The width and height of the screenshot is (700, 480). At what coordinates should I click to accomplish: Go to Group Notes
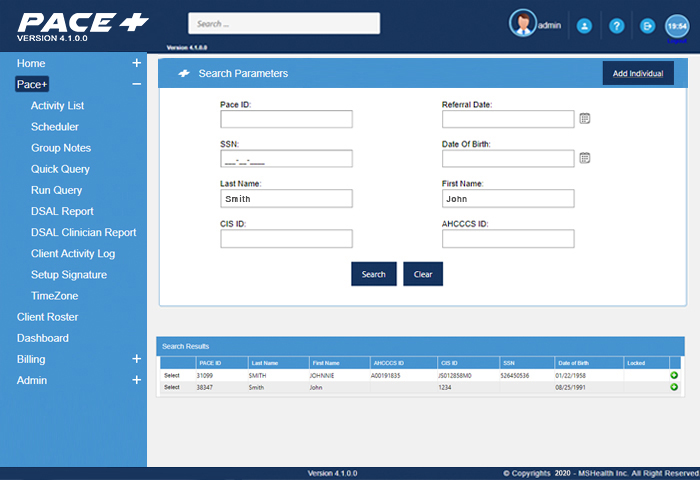pos(61,148)
